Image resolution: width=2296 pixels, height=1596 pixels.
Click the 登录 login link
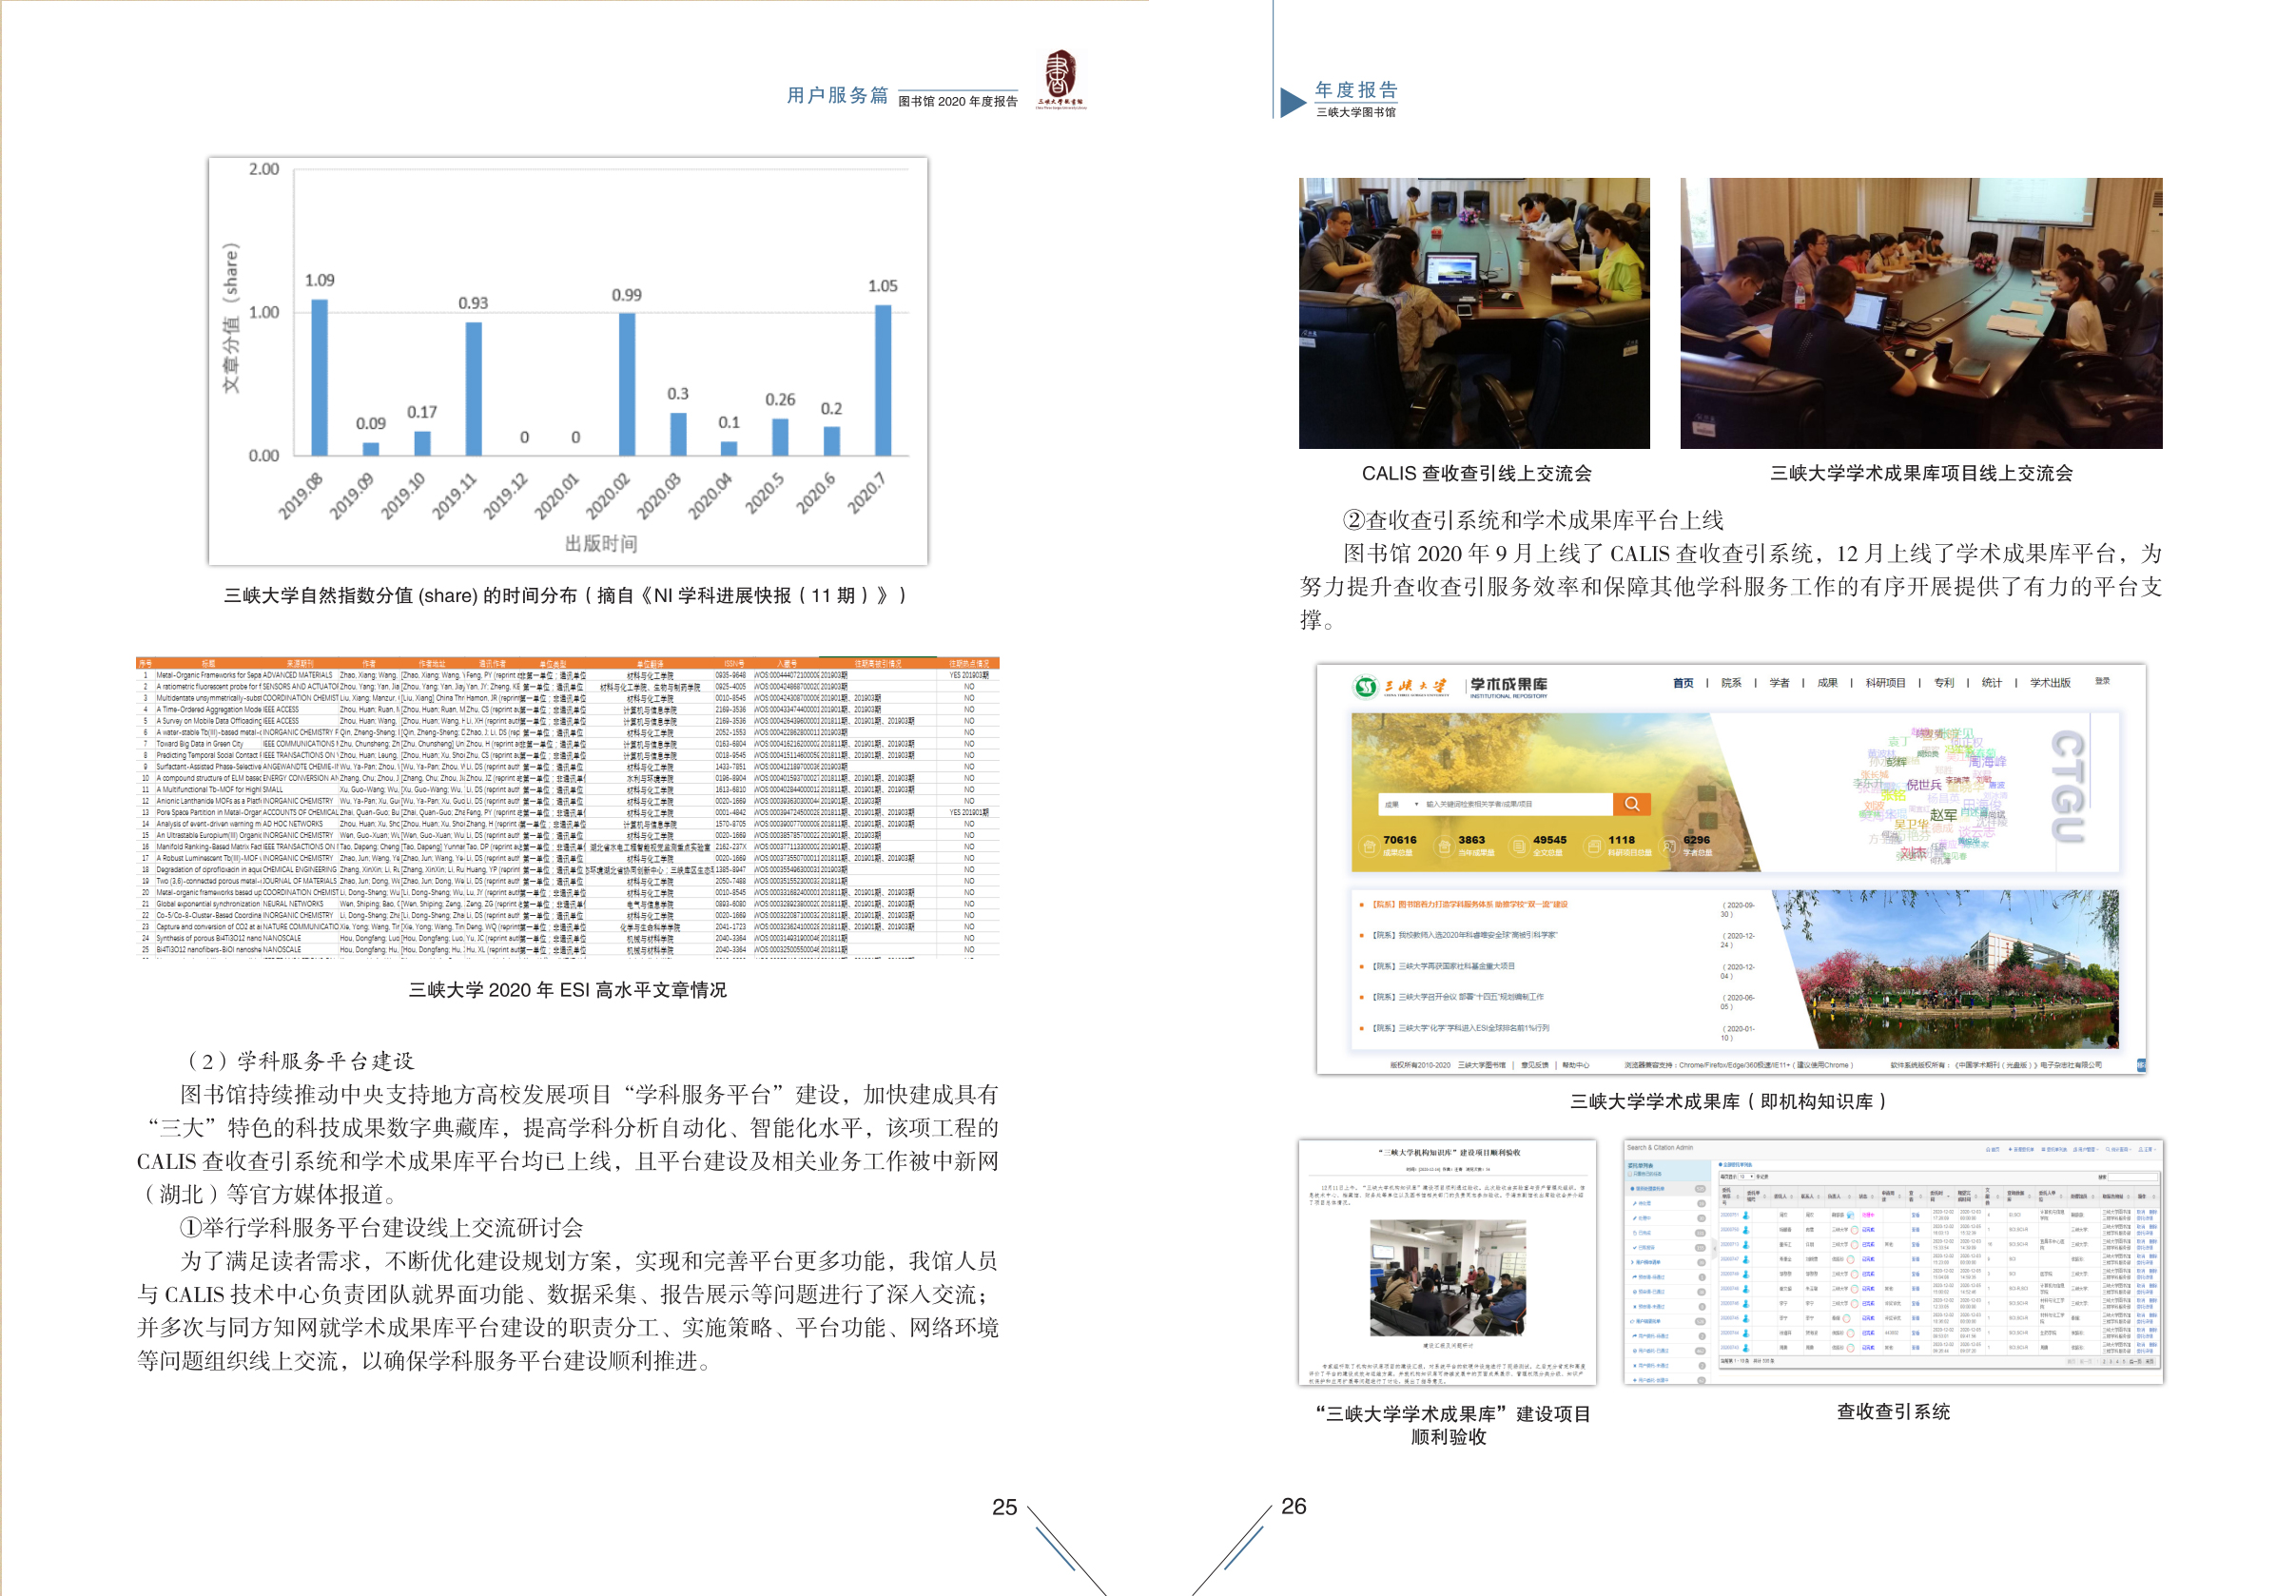pyautogui.click(x=2102, y=681)
